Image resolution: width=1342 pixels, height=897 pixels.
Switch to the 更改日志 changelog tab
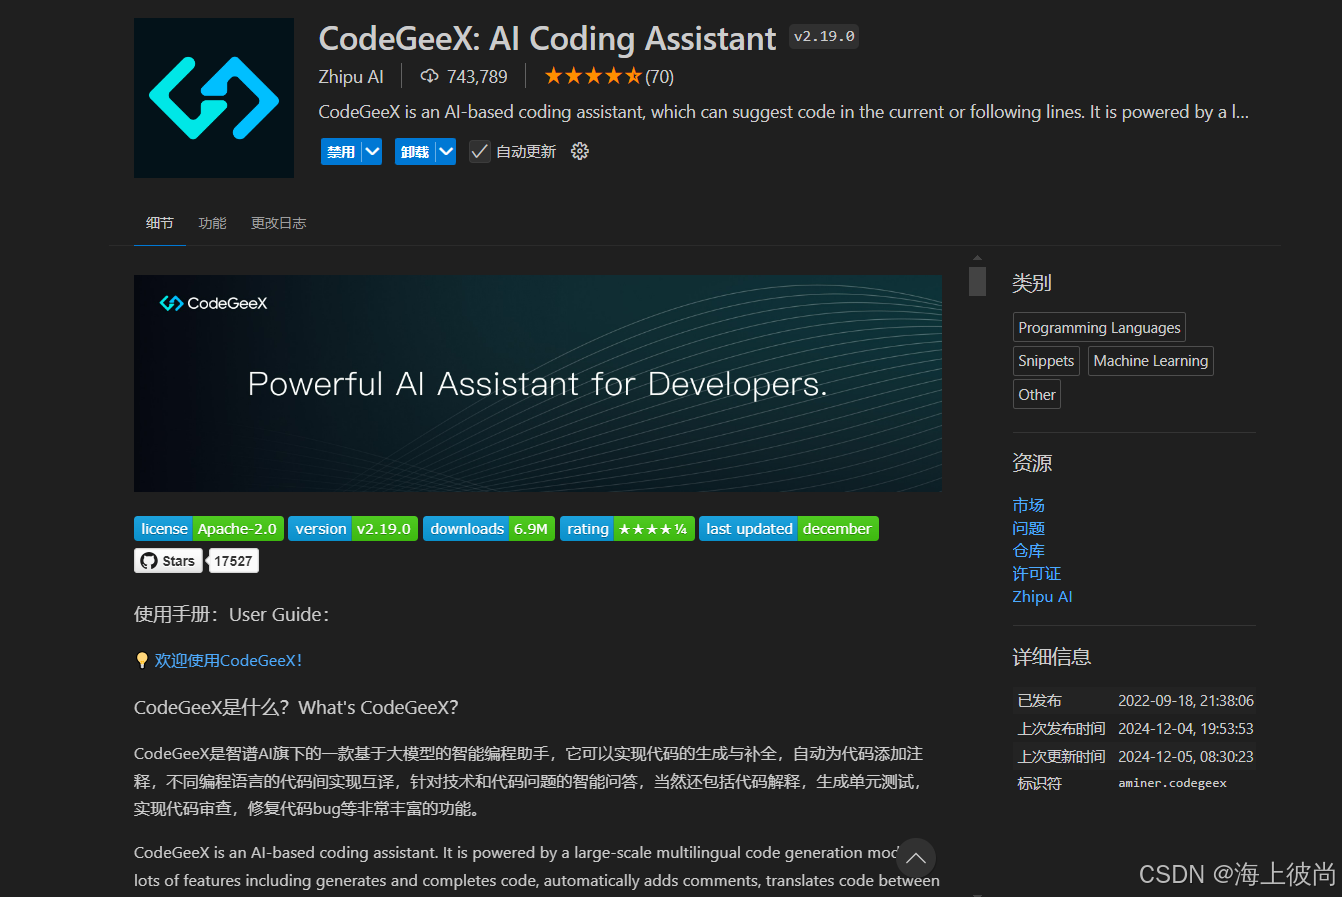(x=278, y=223)
